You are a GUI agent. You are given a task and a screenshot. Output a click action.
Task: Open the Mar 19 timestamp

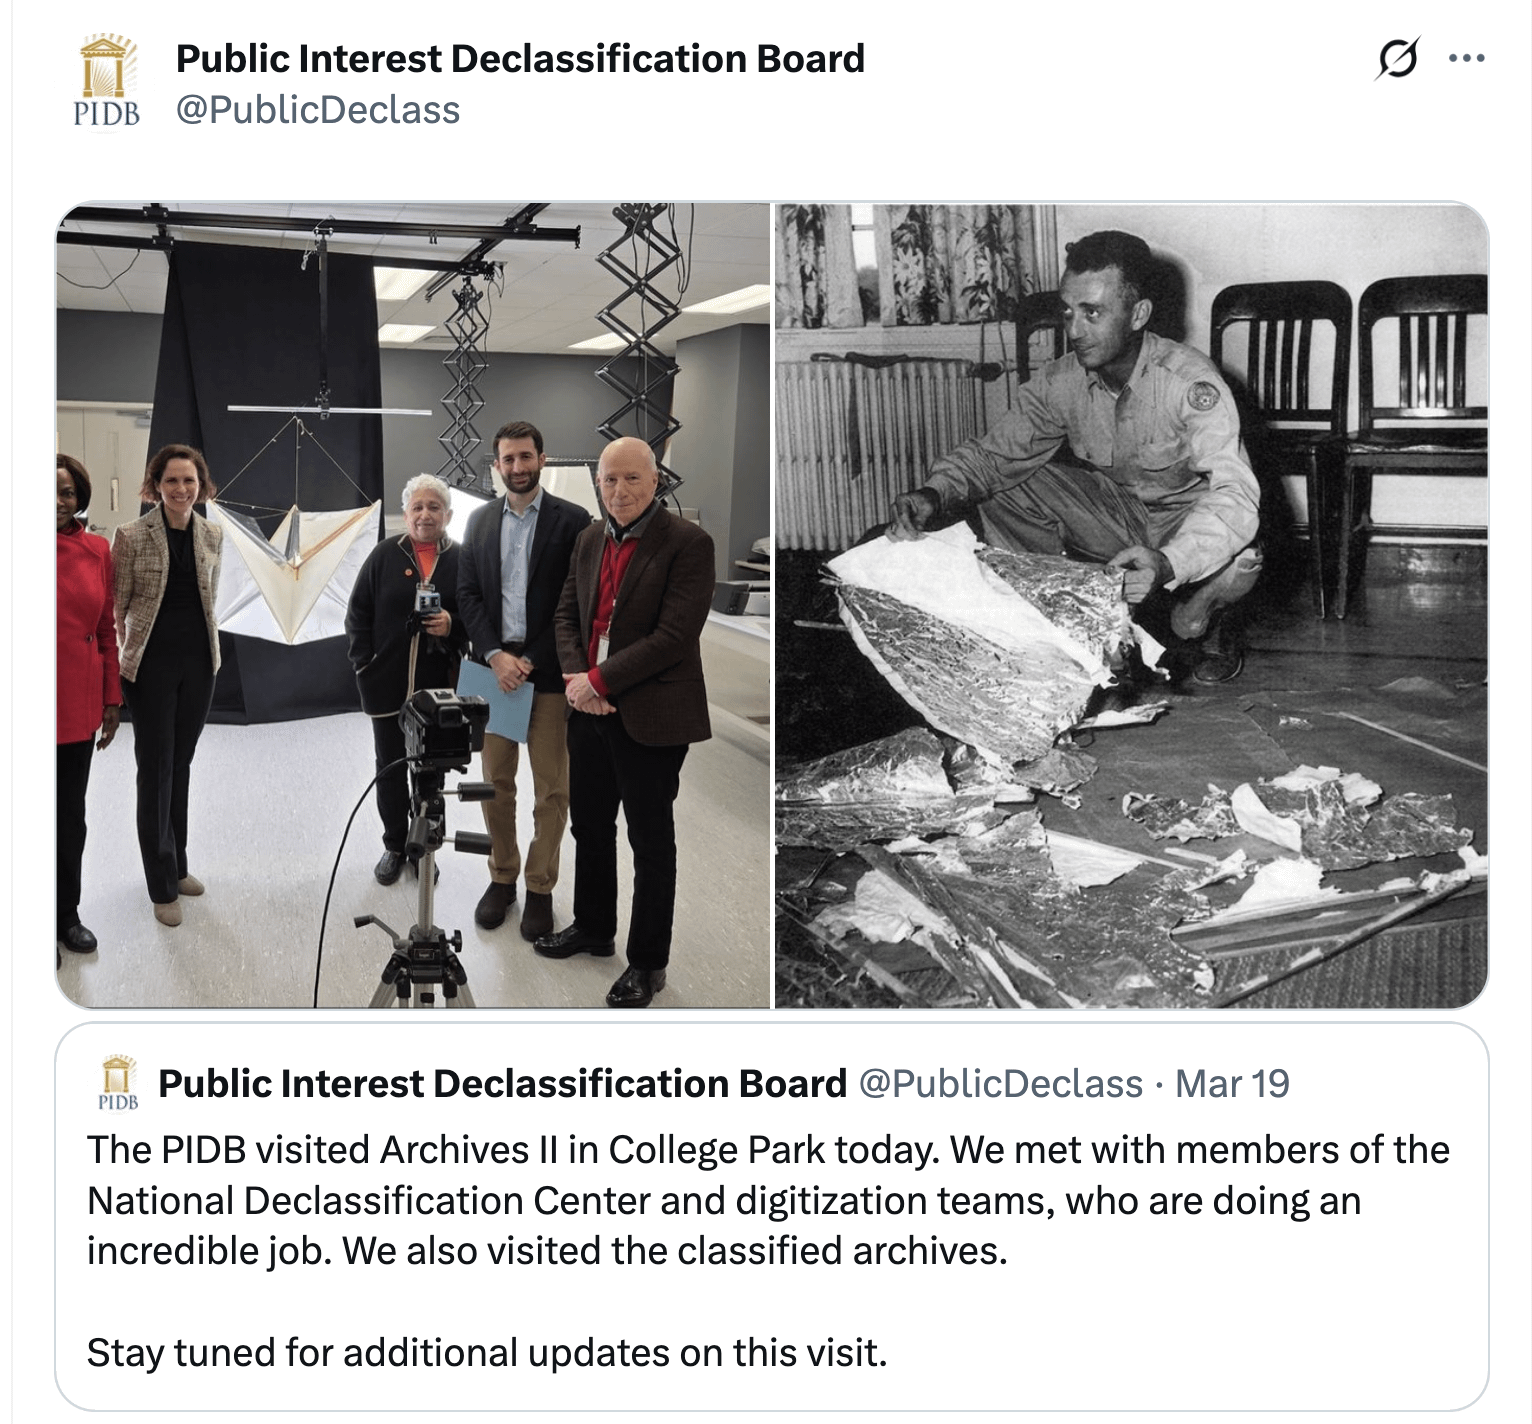(x=1232, y=1084)
